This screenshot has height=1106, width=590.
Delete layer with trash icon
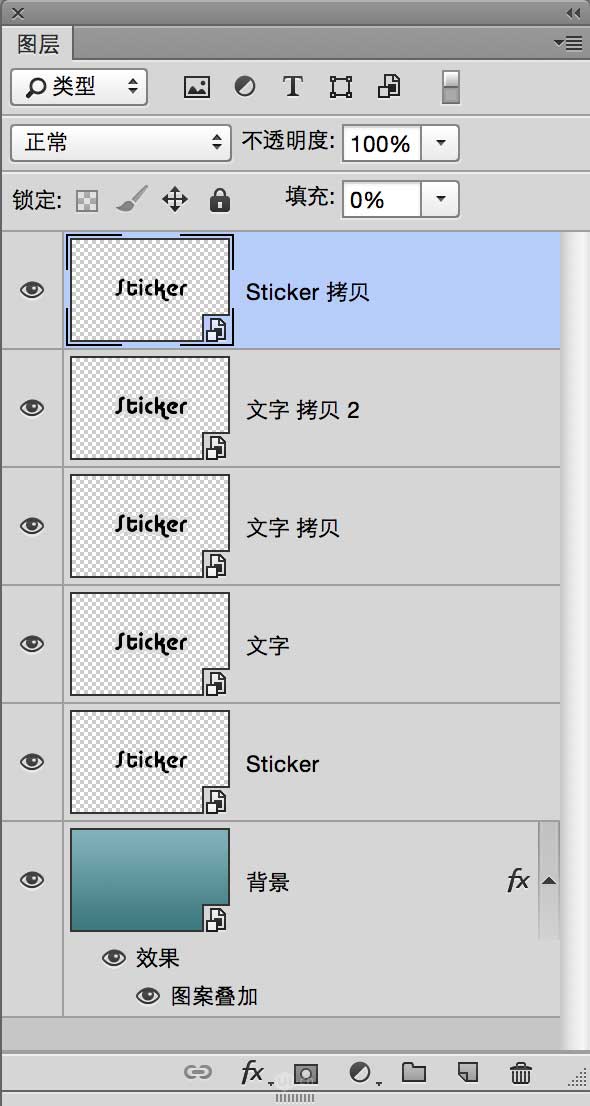click(521, 1073)
